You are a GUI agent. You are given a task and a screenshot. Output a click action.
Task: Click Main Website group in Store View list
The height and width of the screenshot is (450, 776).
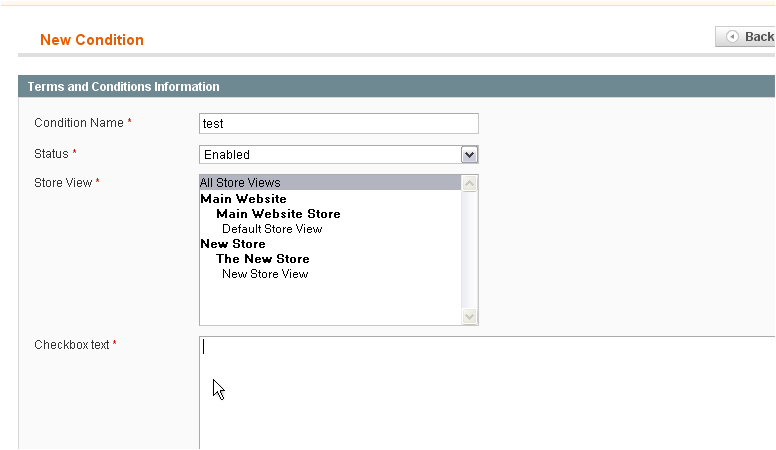243,199
